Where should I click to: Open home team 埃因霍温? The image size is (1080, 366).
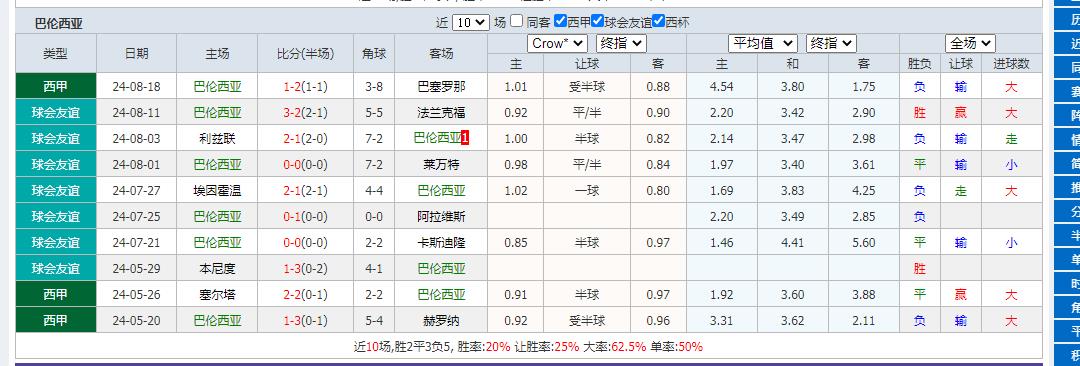[x=217, y=191]
